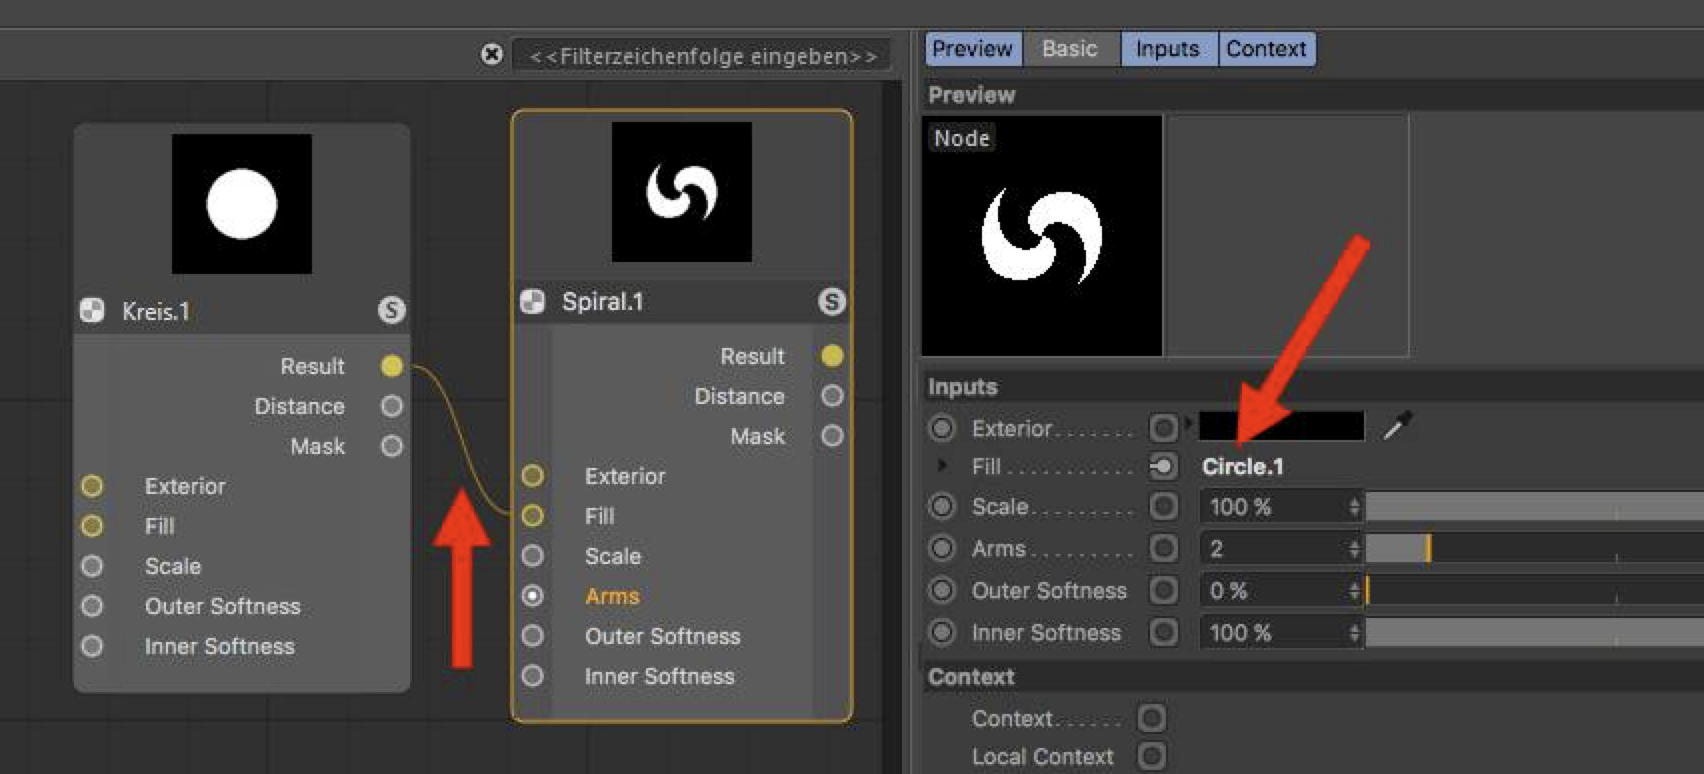Click the Result output port of Kreis.1
The width and height of the screenshot is (1704, 774).
(391, 366)
